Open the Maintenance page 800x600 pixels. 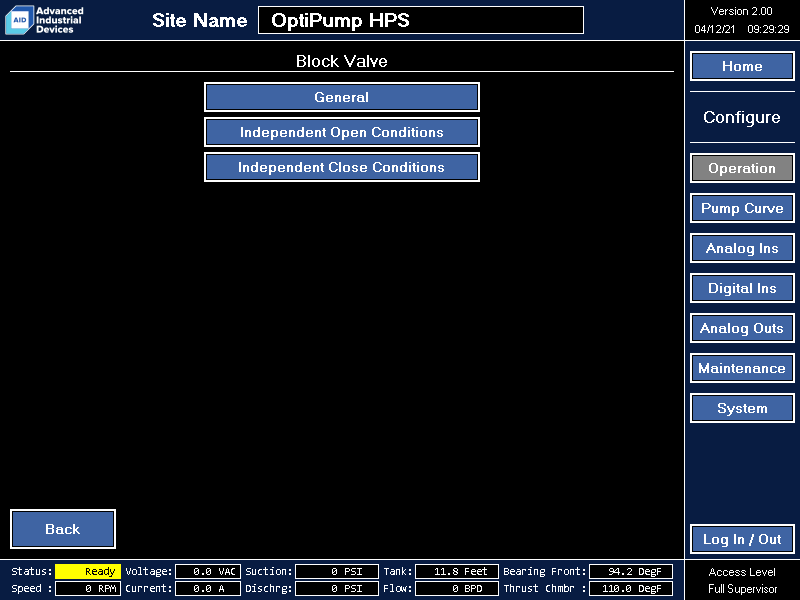pyautogui.click(x=742, y=368)
